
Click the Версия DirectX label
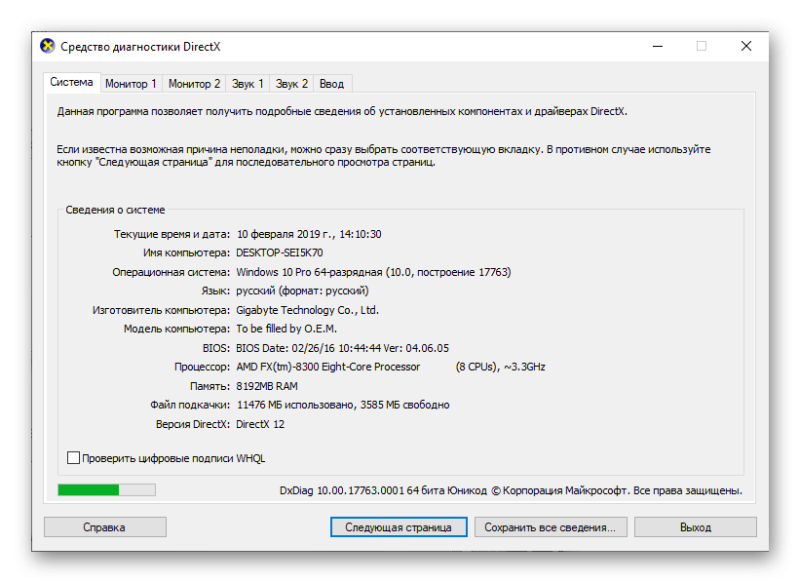click(x=193, y=424)
